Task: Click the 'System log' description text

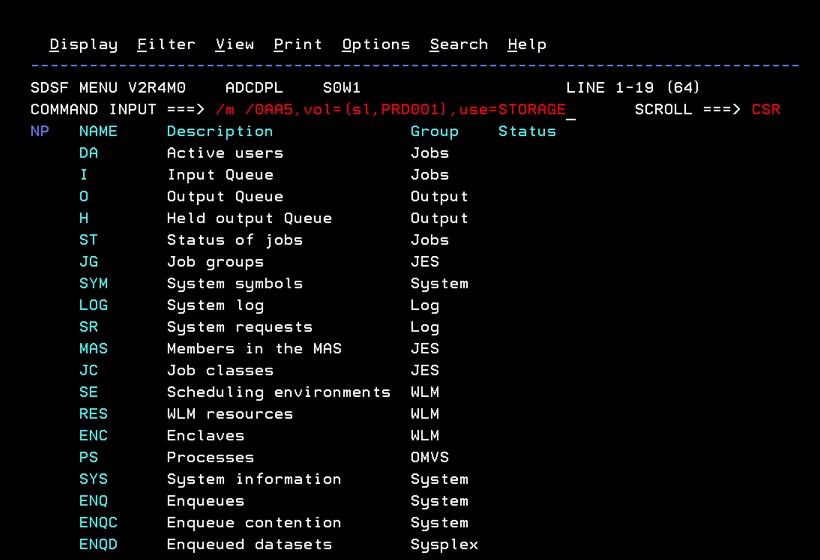Action: pos(215,305)
